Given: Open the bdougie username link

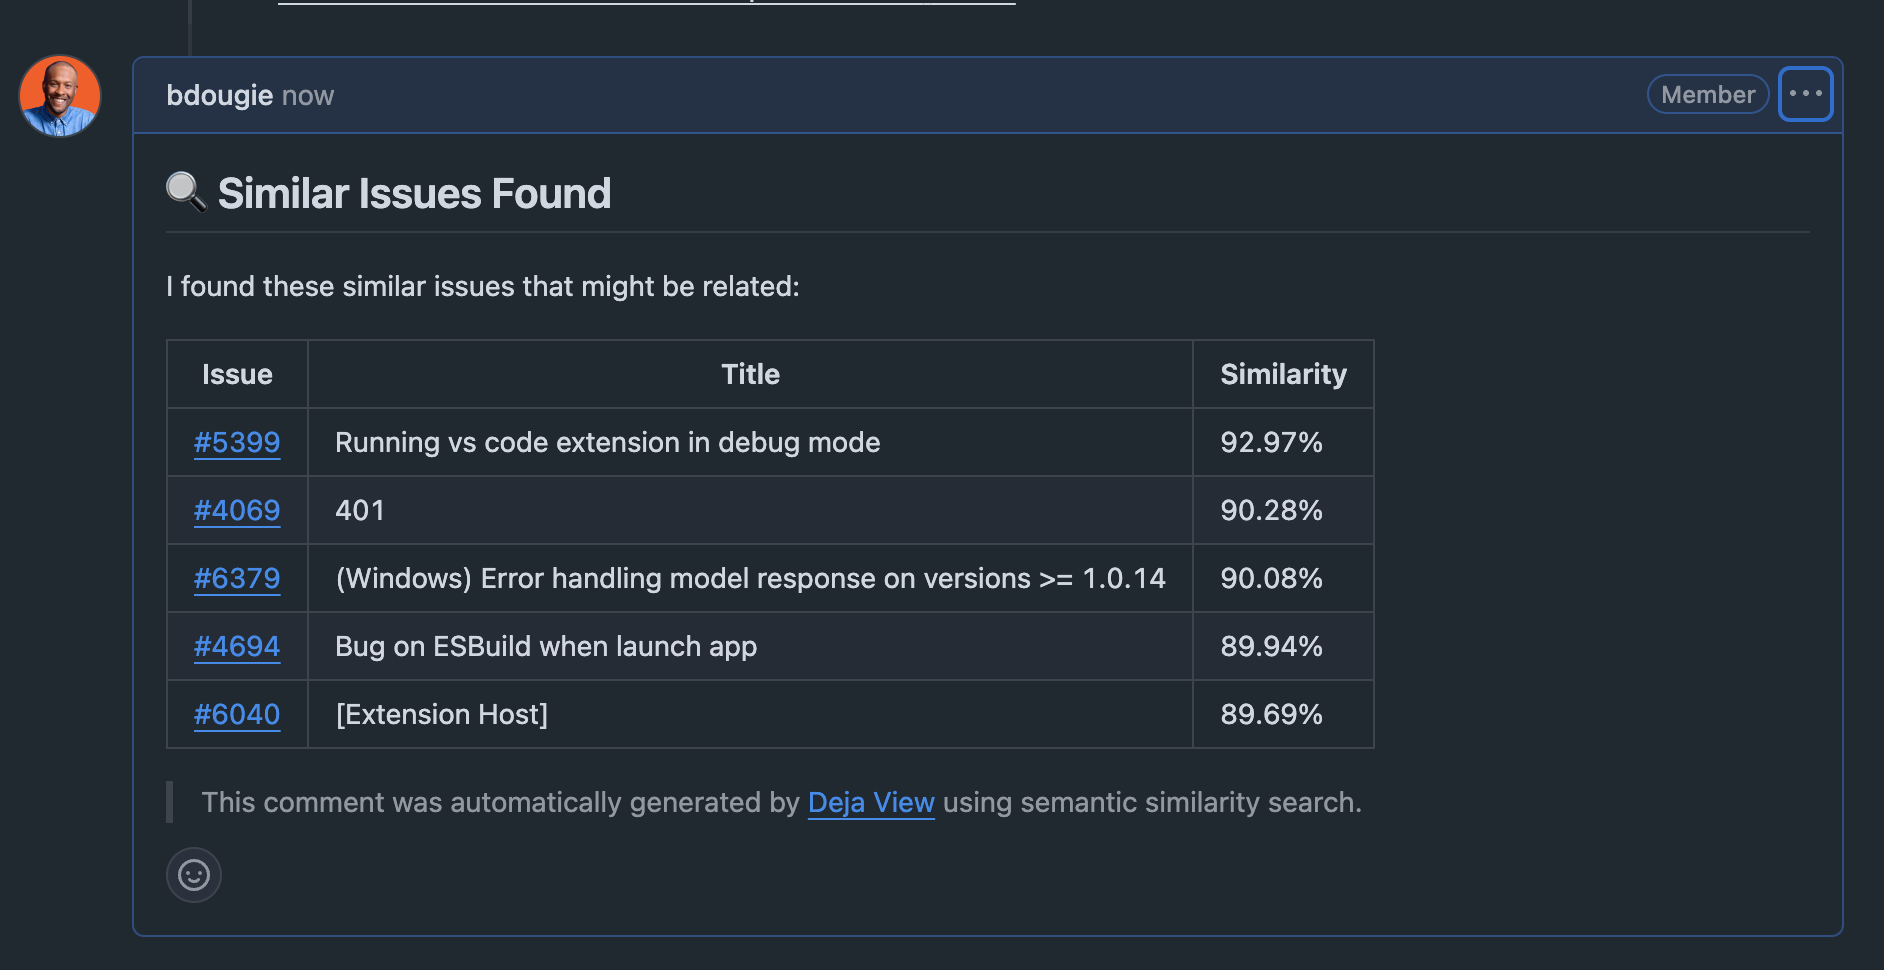Looking at the screenshot, I should (x=219, y=95).
